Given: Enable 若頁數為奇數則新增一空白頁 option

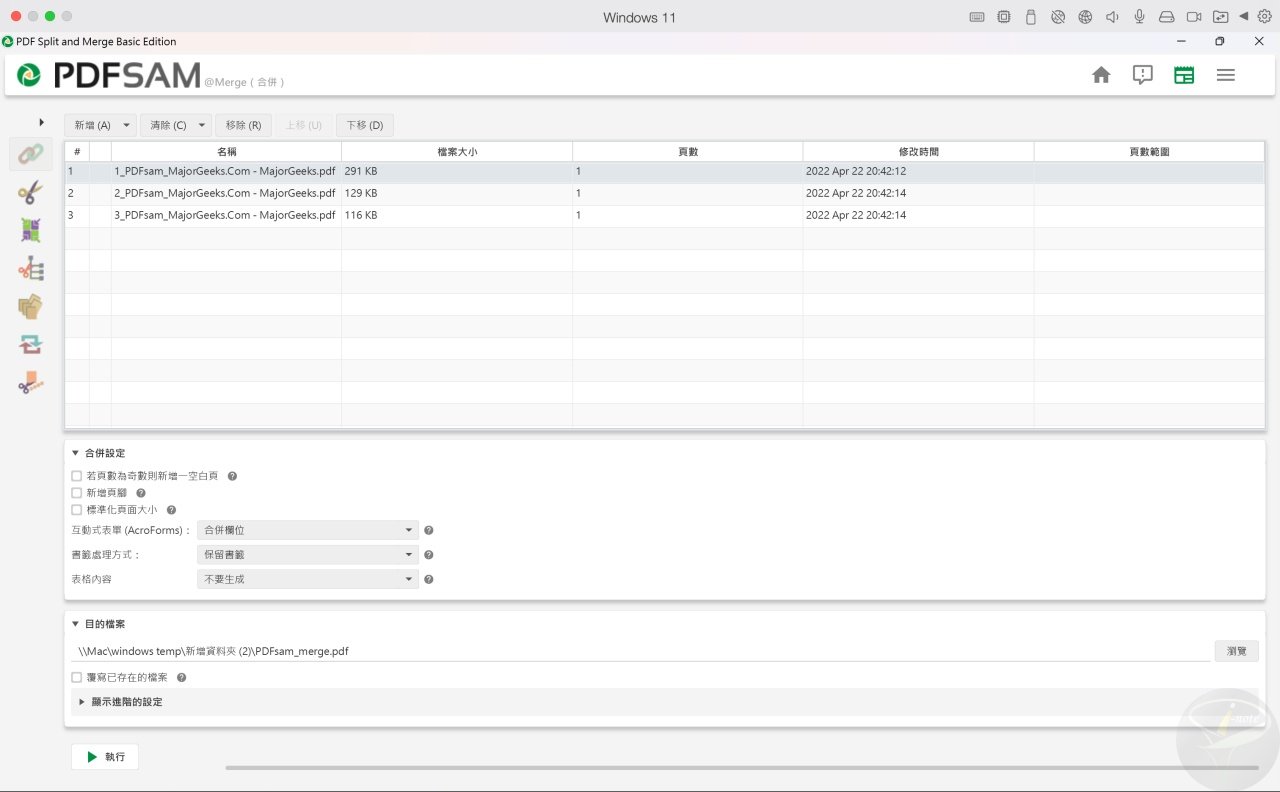Looking at the screenshot, I should pyautogui.click(x=76, y=475).
